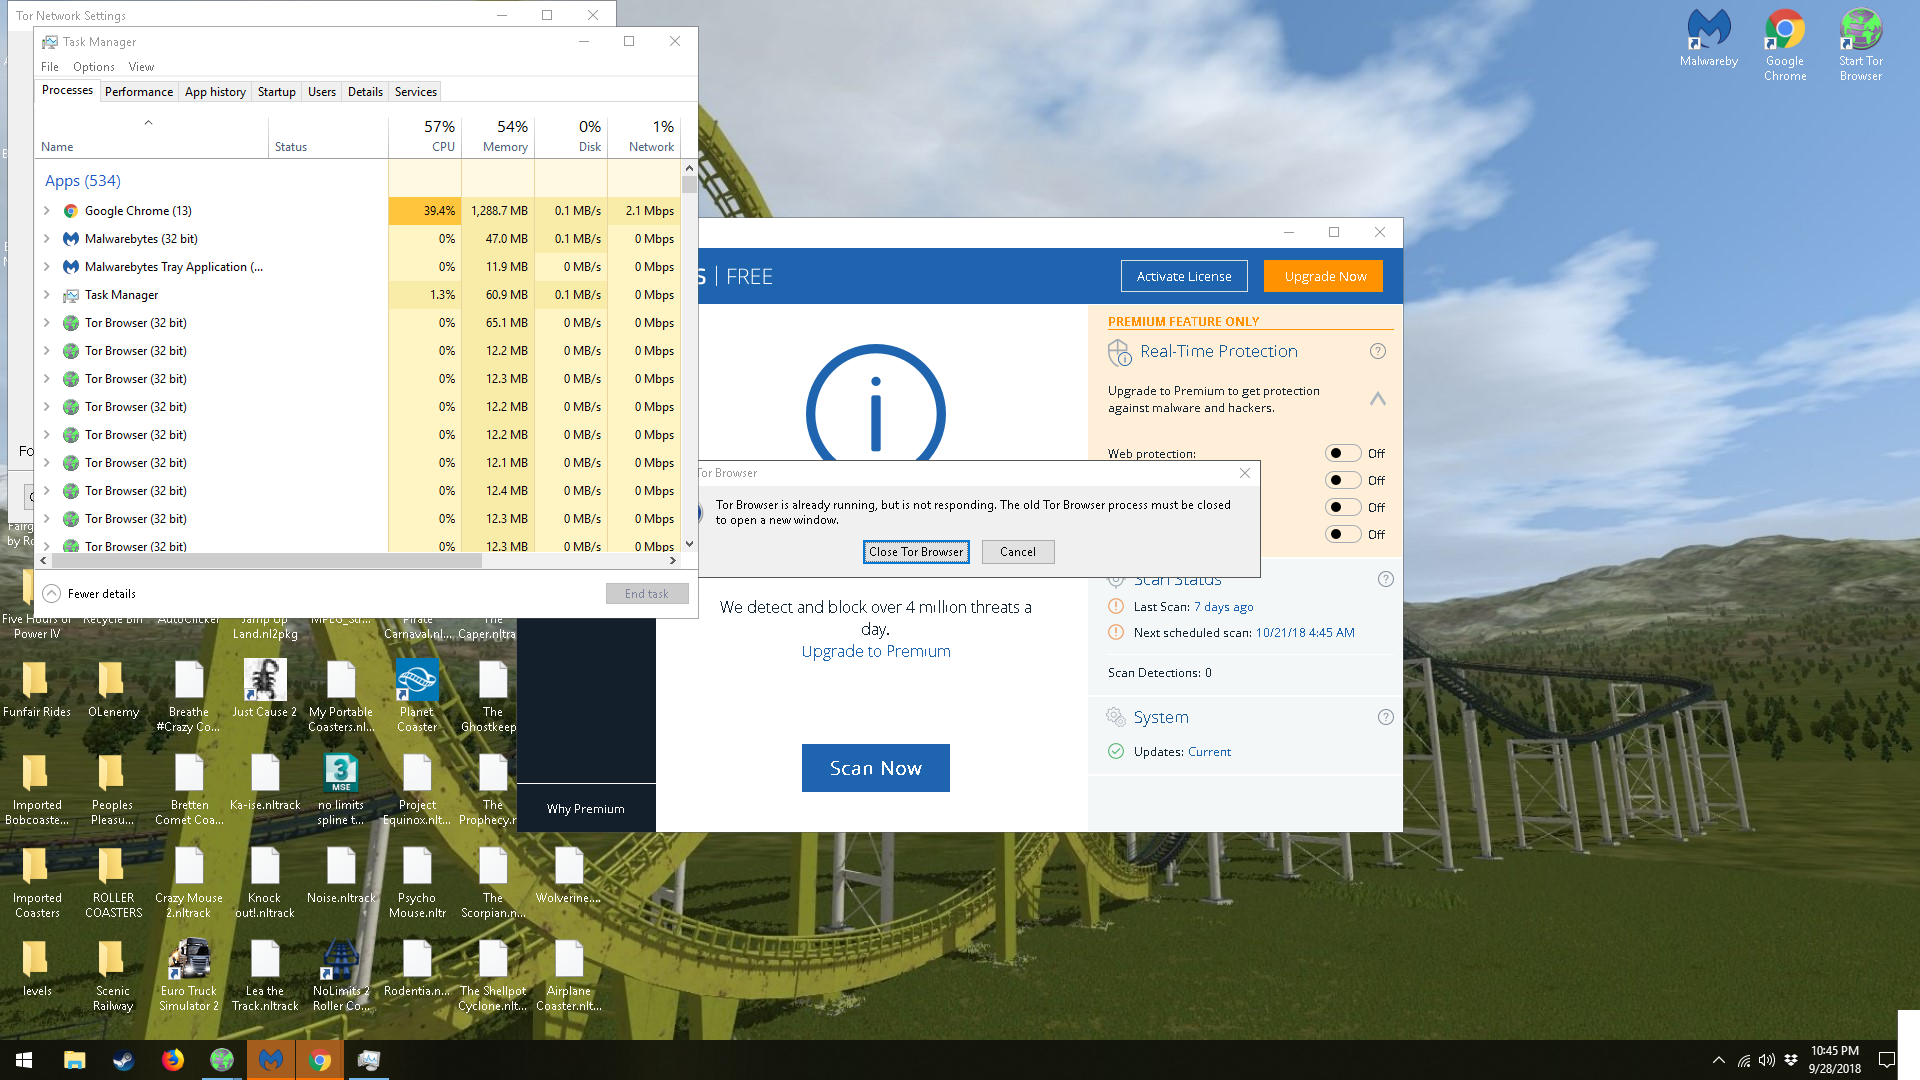Launch the Start Tor Browser desktop shortcut

point(1860,40)
